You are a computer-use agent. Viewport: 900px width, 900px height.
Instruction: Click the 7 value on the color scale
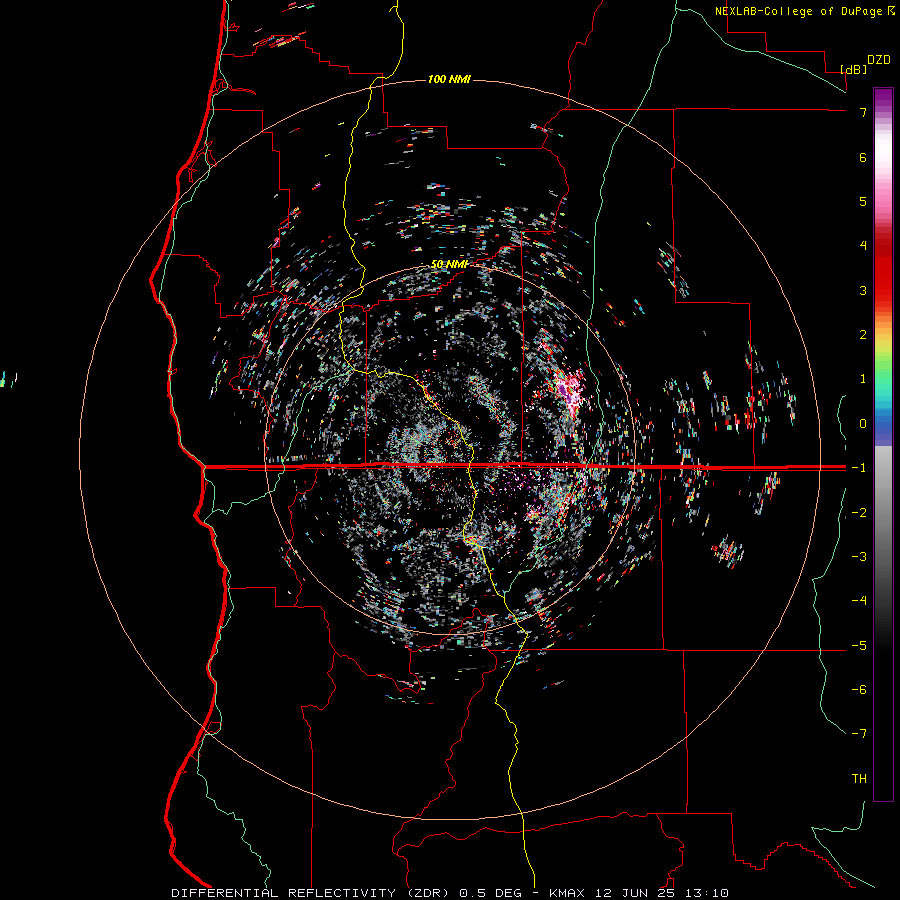[863, 112]
